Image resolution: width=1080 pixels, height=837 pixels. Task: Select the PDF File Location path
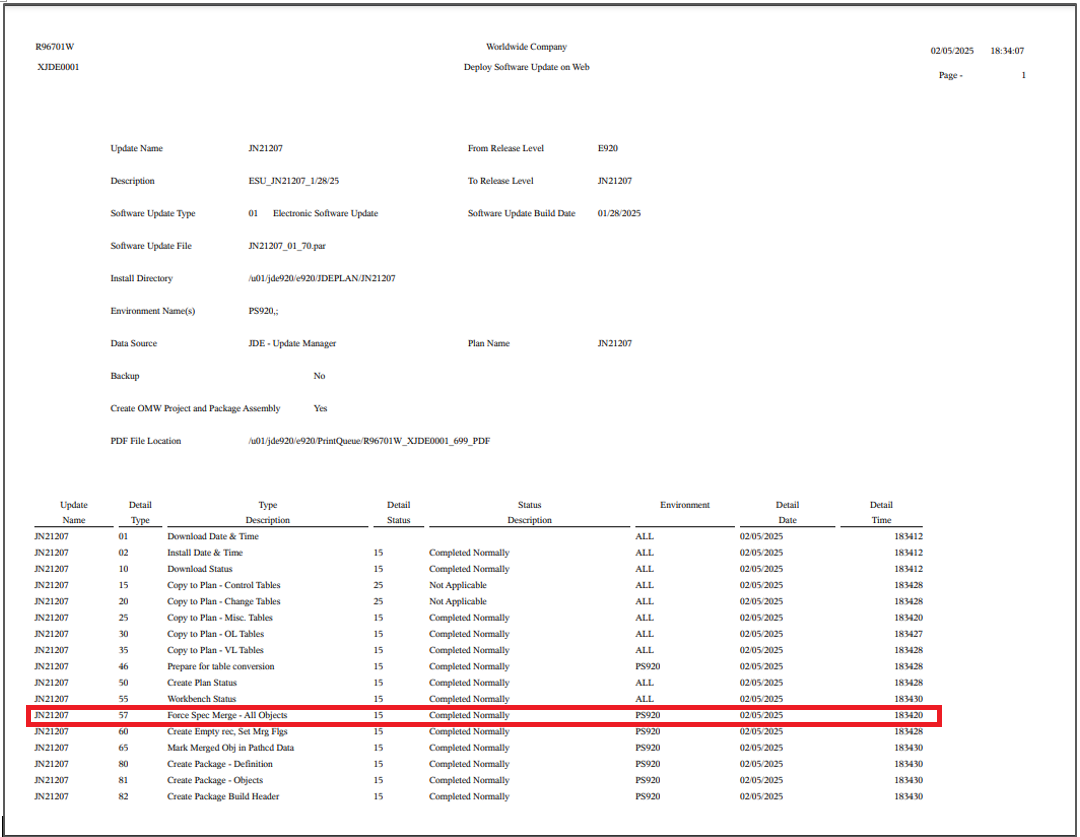369,440
